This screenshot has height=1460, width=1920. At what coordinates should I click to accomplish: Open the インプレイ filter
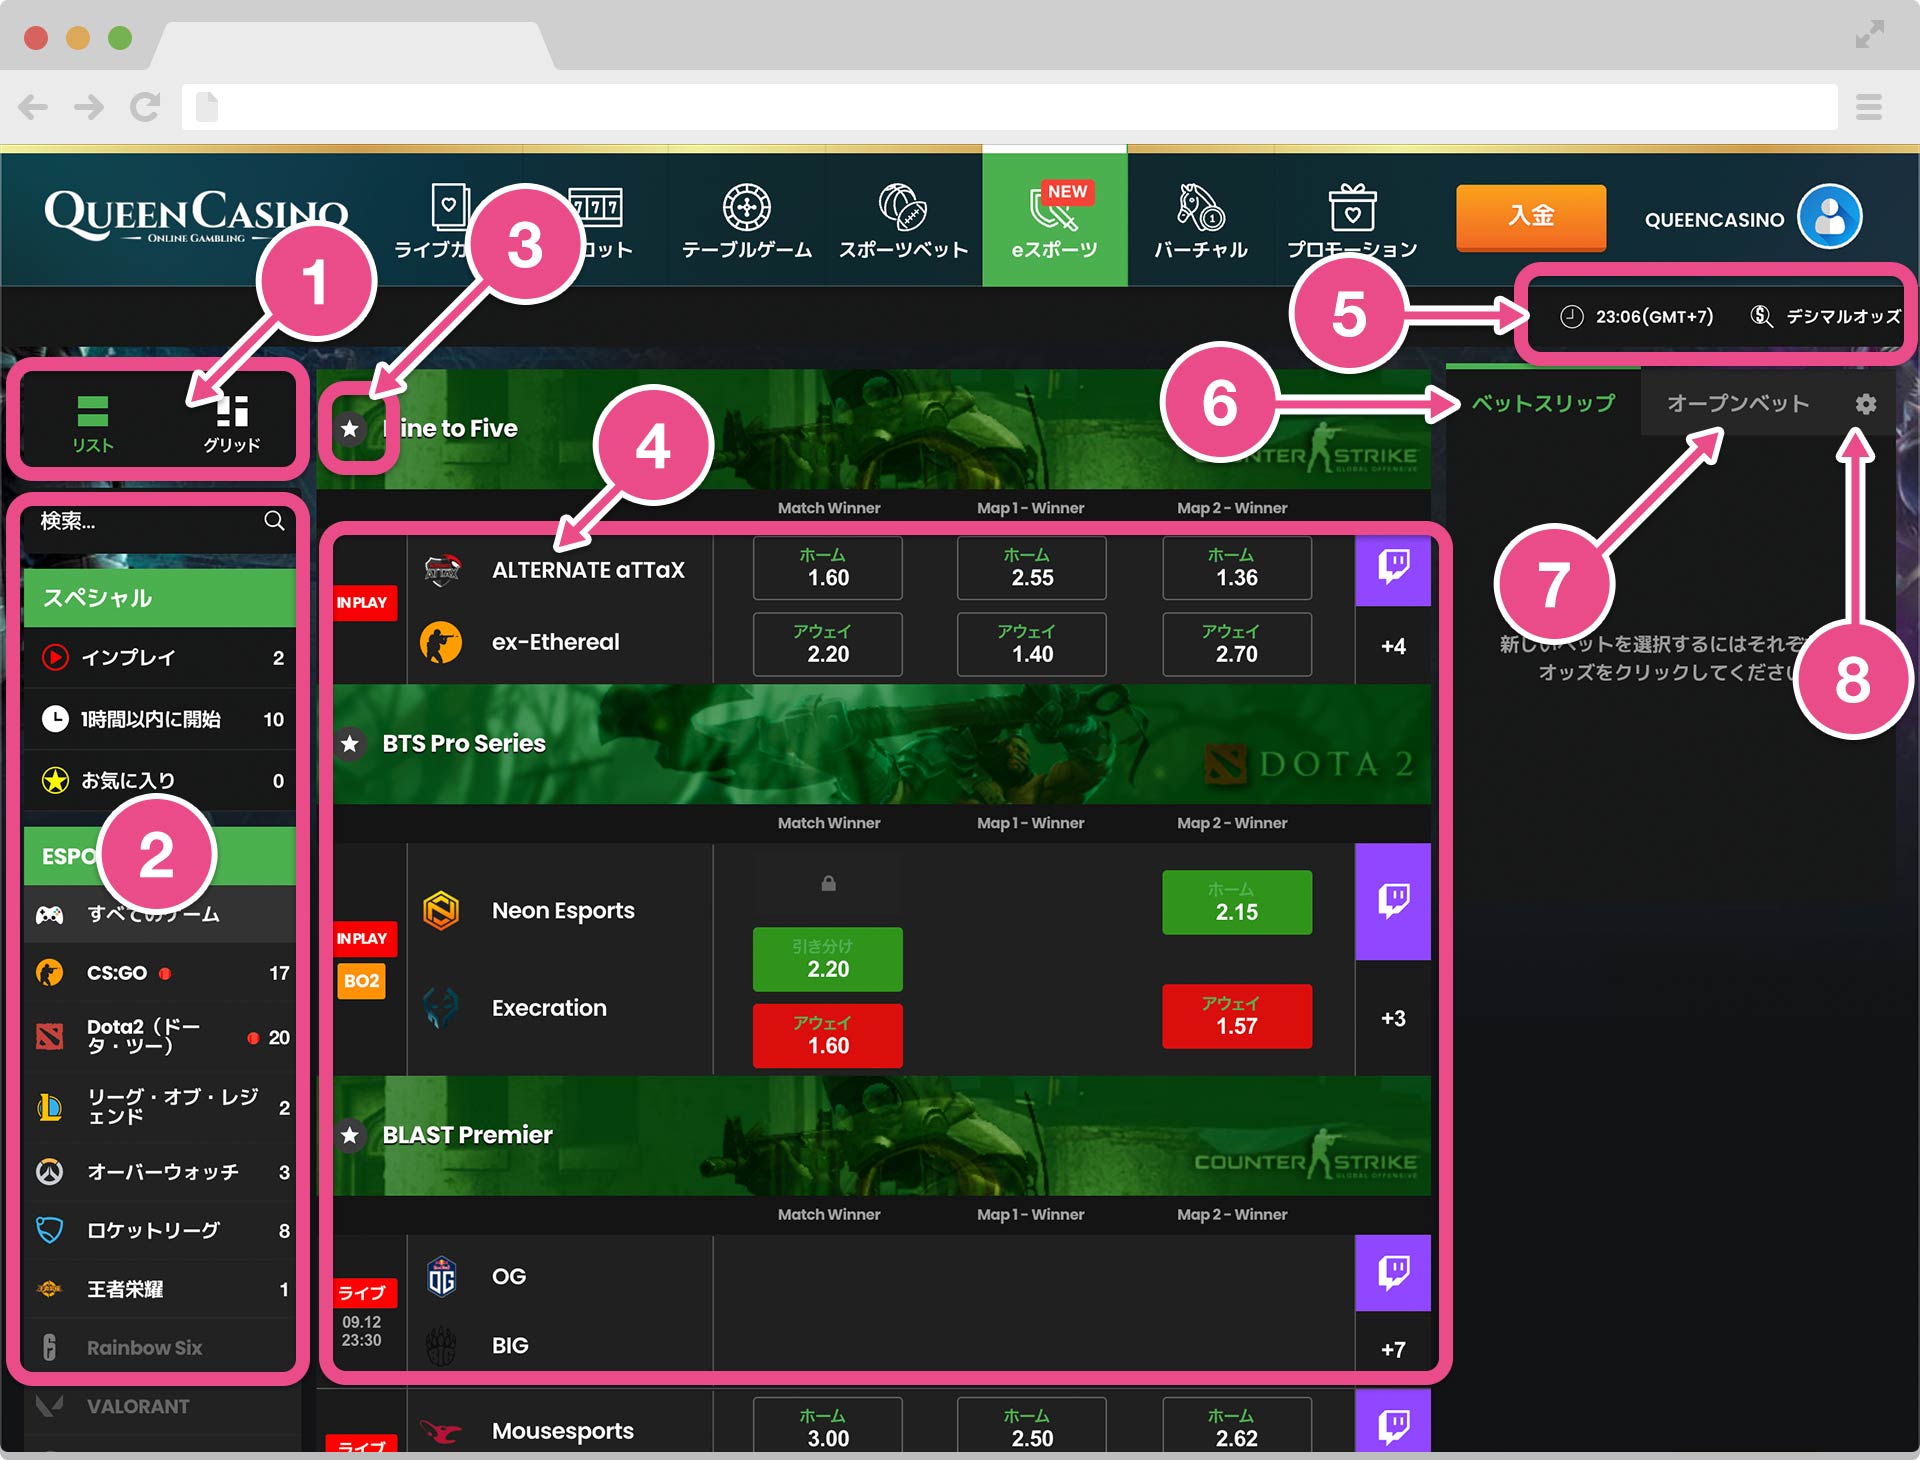(x=159, y=657)
